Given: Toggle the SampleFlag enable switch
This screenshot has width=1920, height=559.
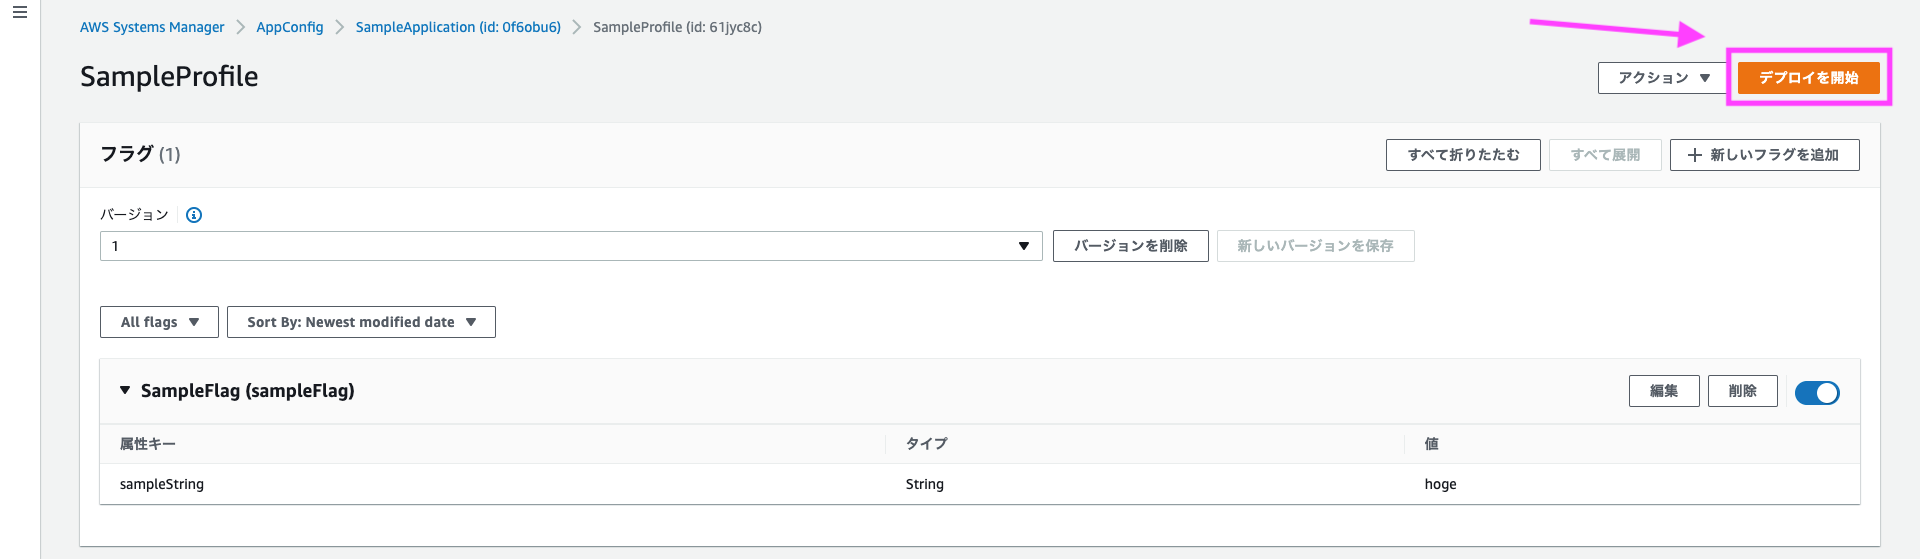Looking at the screenshot, I should coord(1817,392).
